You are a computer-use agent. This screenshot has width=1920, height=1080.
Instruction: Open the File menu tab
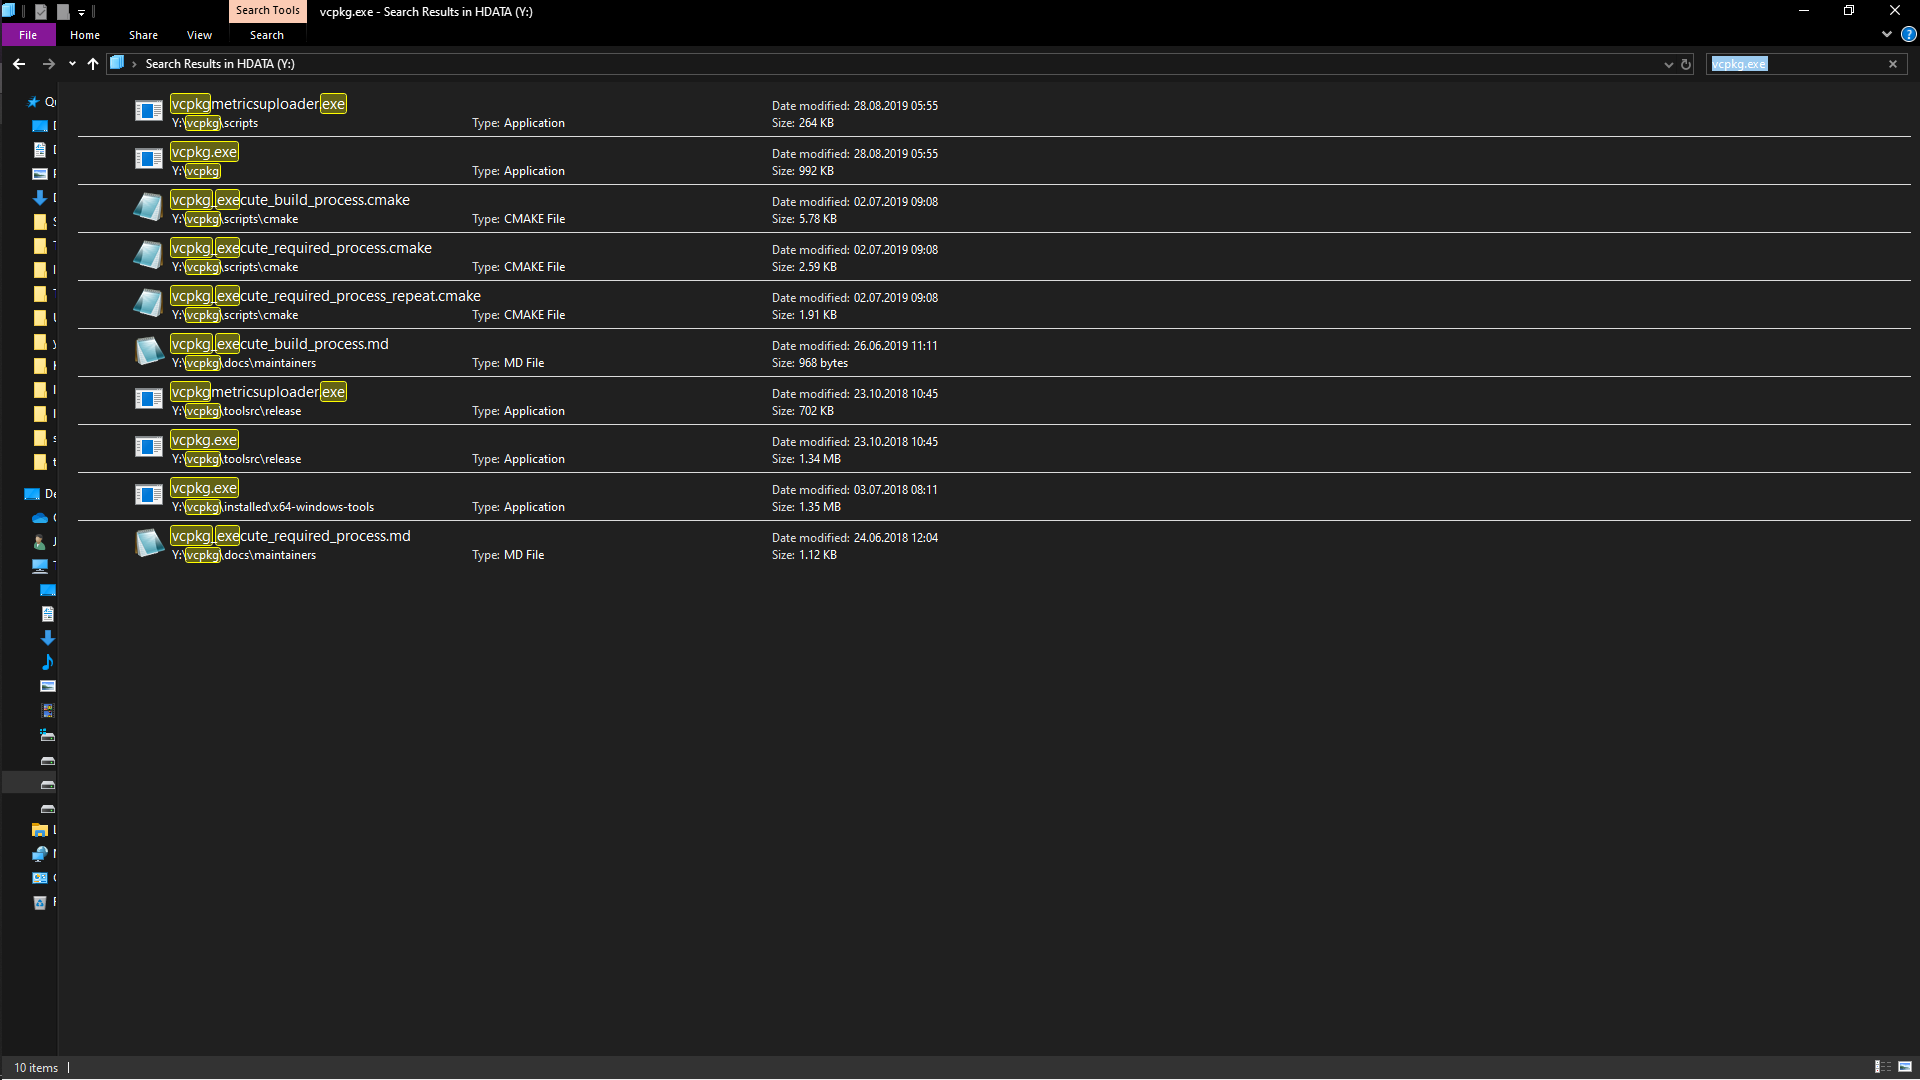tap(28, 35)
